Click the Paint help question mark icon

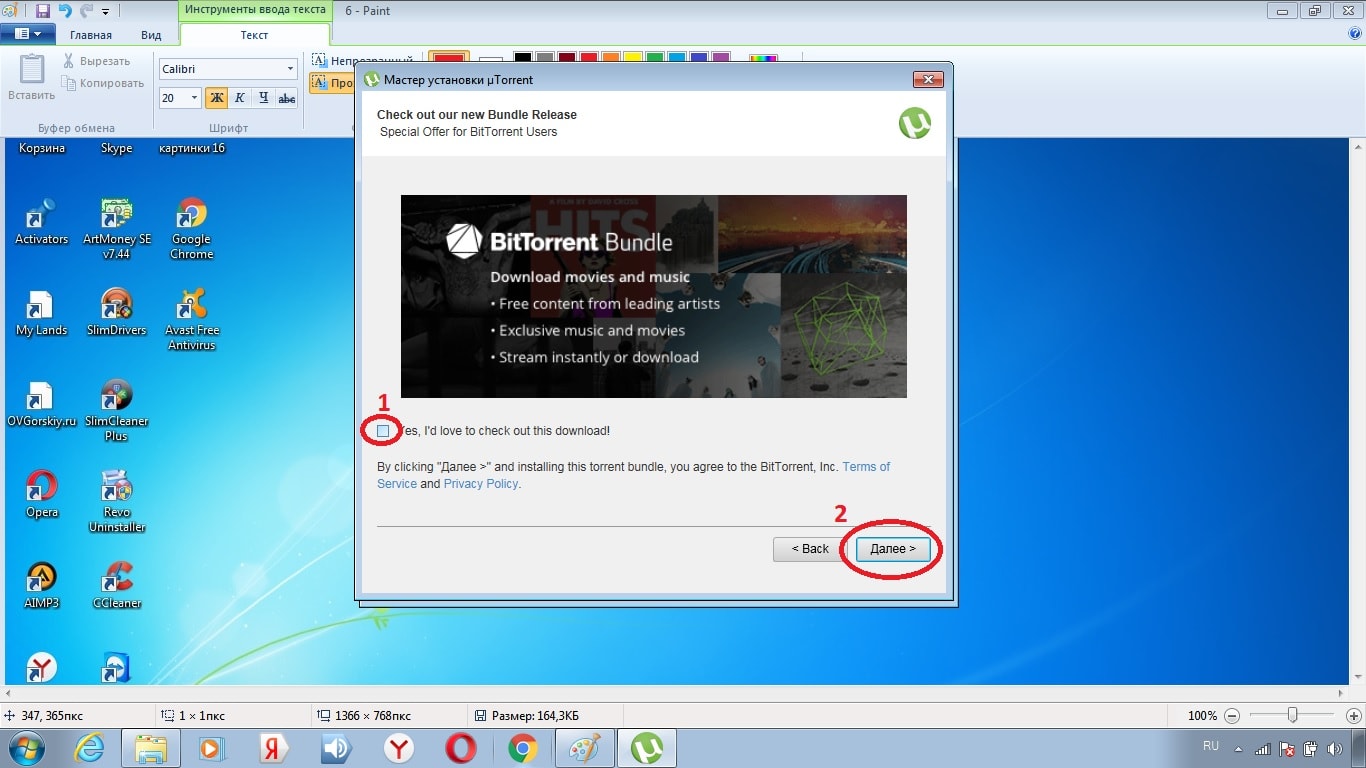(x=1355, y=34)
